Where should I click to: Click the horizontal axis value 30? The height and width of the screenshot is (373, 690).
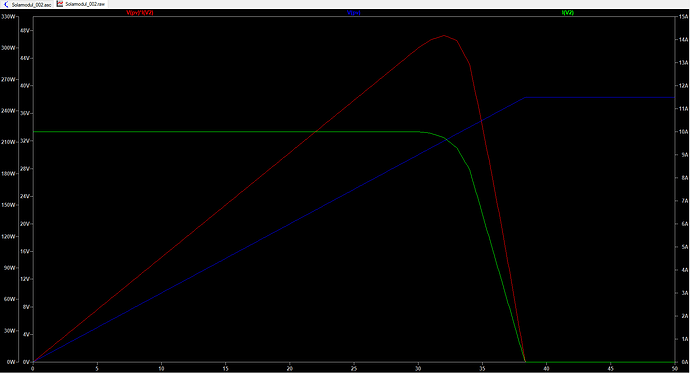click(x=418, y=369)
